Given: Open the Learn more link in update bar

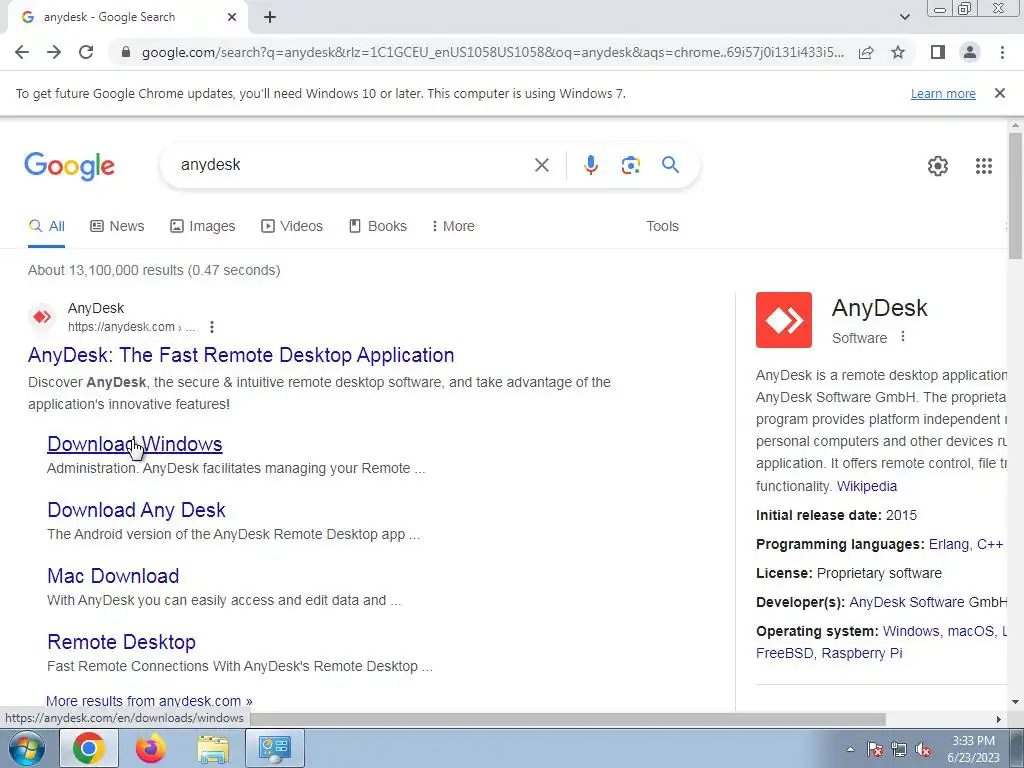Looking at the screenshot, I should tap(943, 93).
